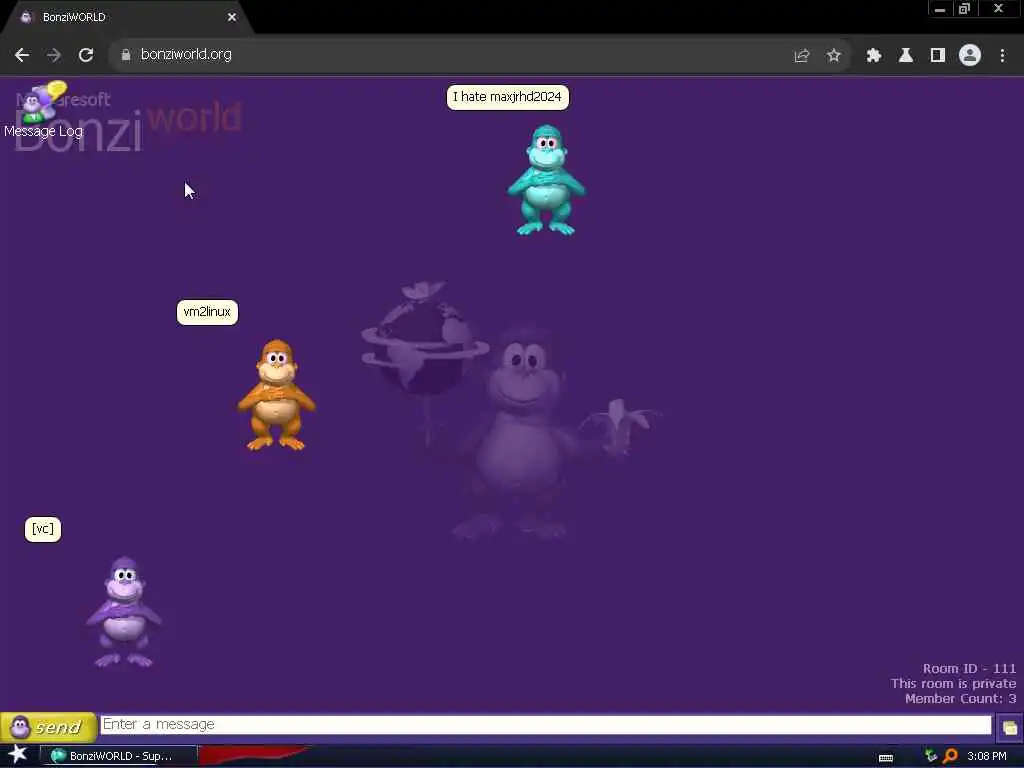
Task: Focus the 'Enter a message' field
Action: tap(546, 725)
